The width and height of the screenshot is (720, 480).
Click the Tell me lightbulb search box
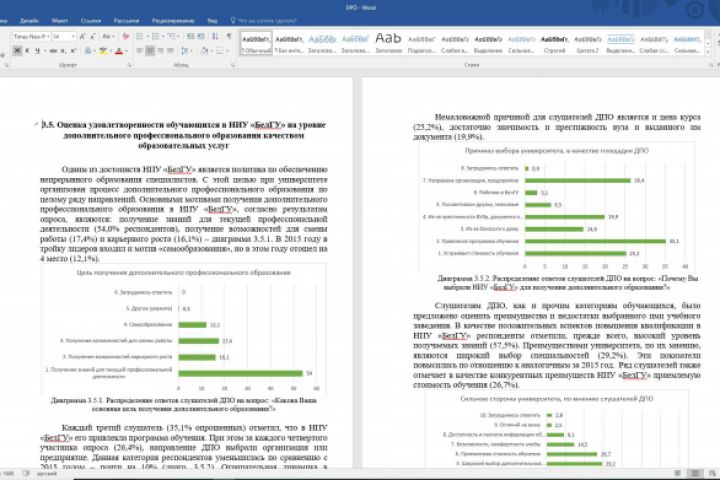coord(264,20)
